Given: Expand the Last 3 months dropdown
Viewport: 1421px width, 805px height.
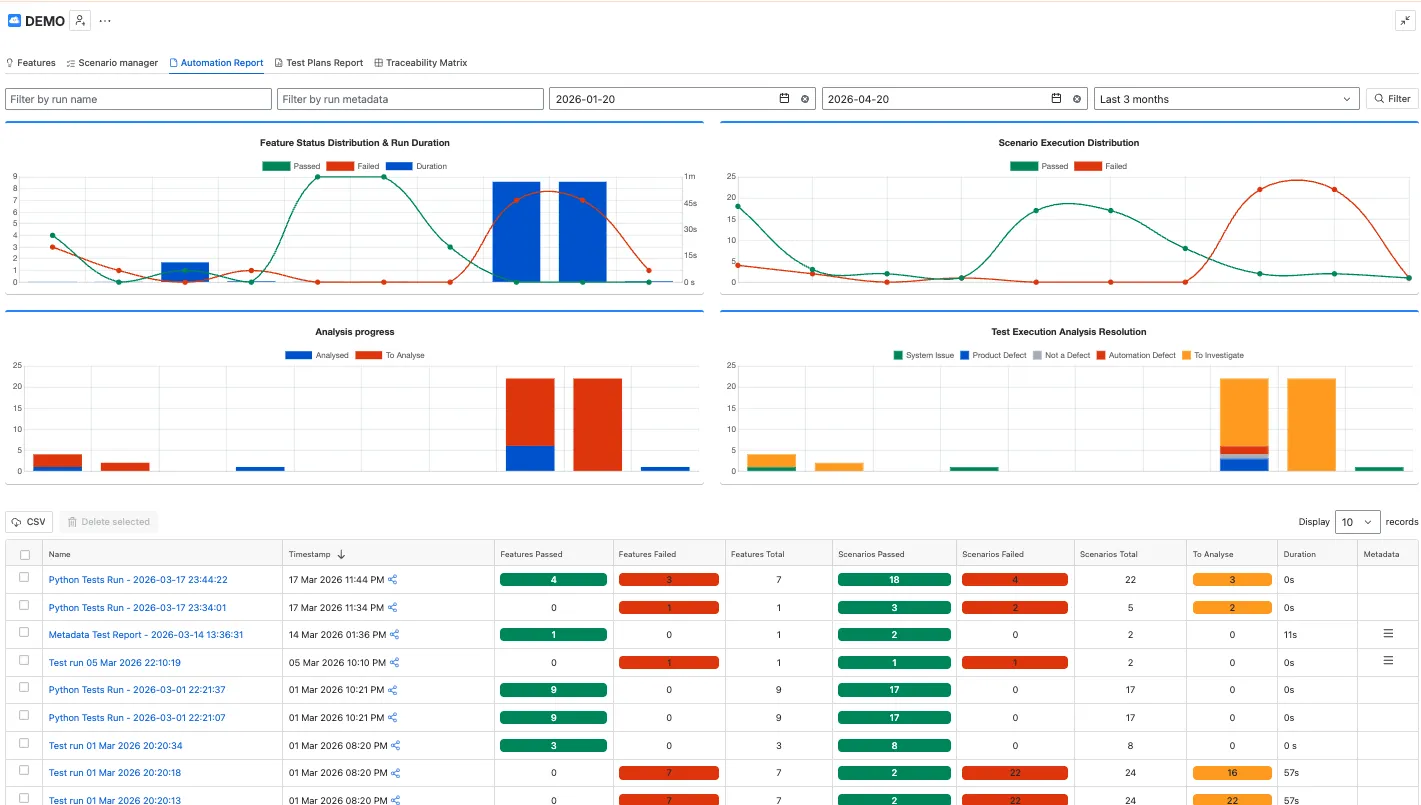Looking at the screenshot, I should 1227,99.
